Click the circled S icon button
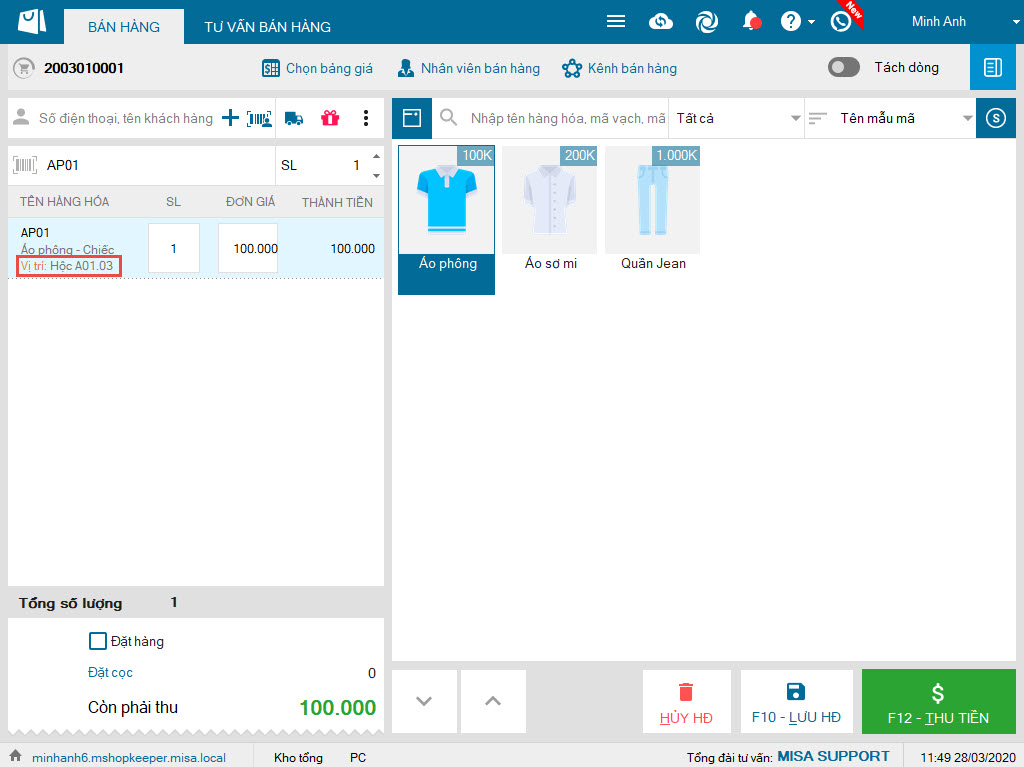 tap(996, 118)
